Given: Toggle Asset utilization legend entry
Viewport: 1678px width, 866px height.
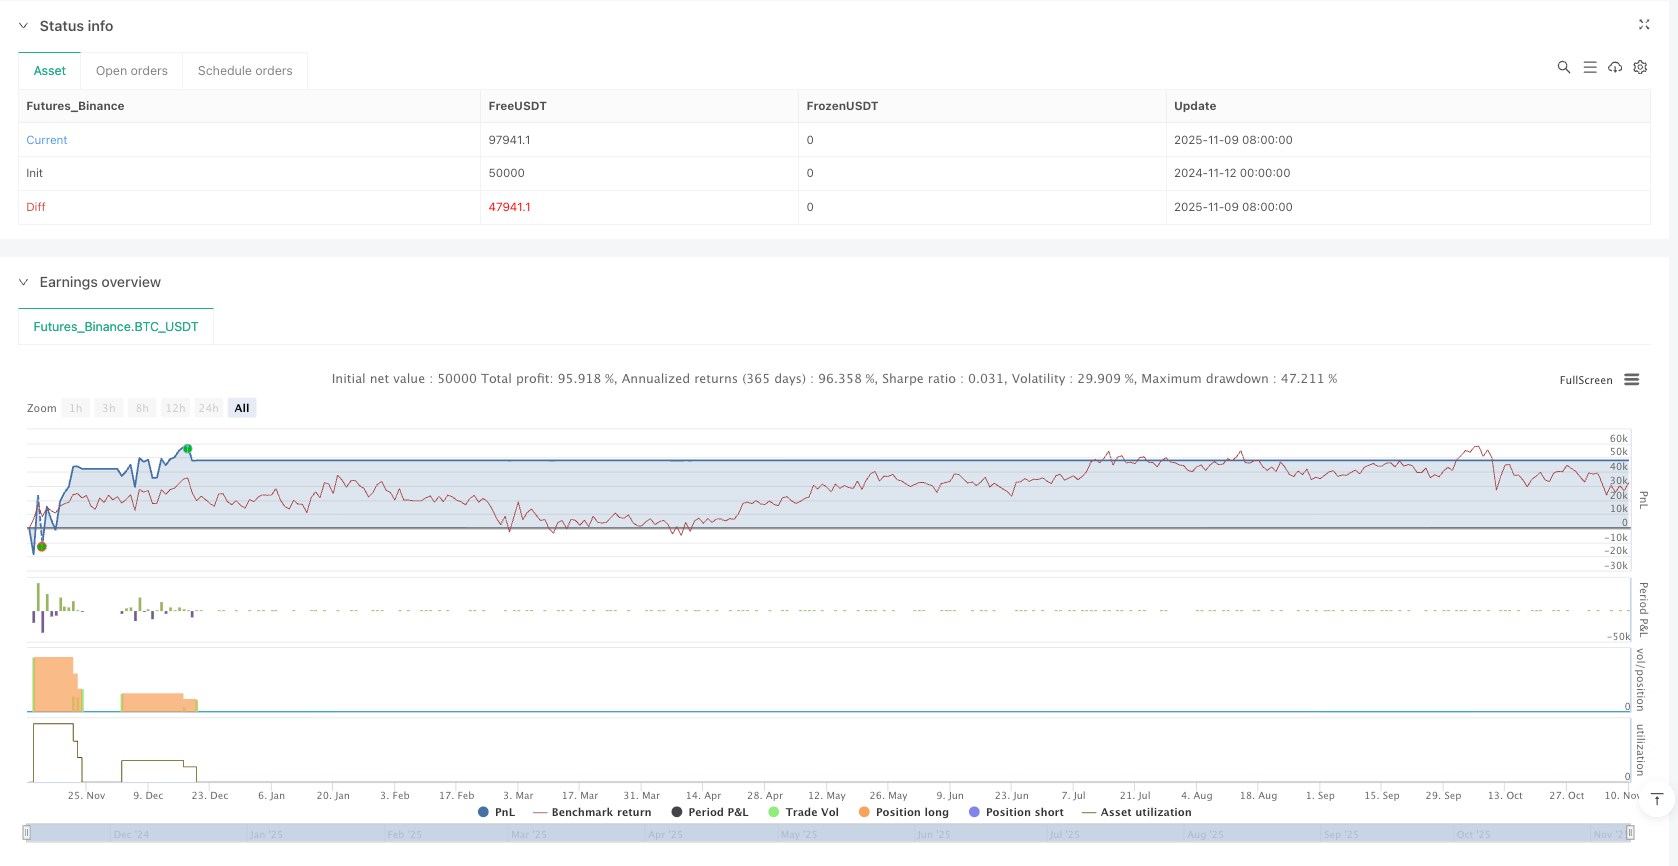Looking at the screenshot, I should [1137, 812].
